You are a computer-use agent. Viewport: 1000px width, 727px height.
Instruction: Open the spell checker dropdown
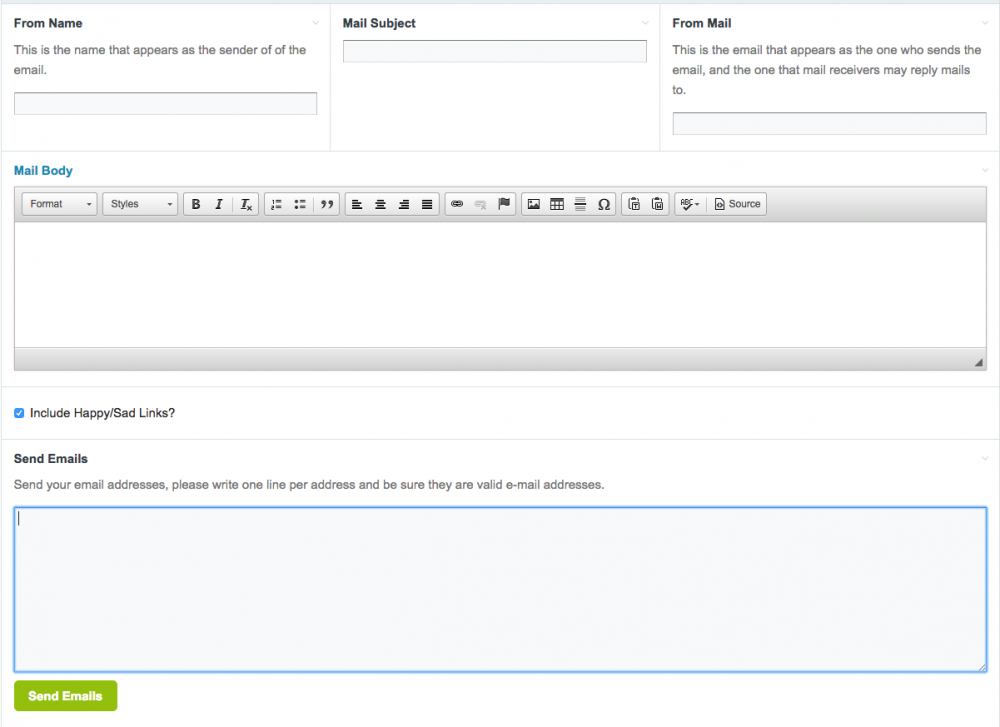[x=689, y=204]
